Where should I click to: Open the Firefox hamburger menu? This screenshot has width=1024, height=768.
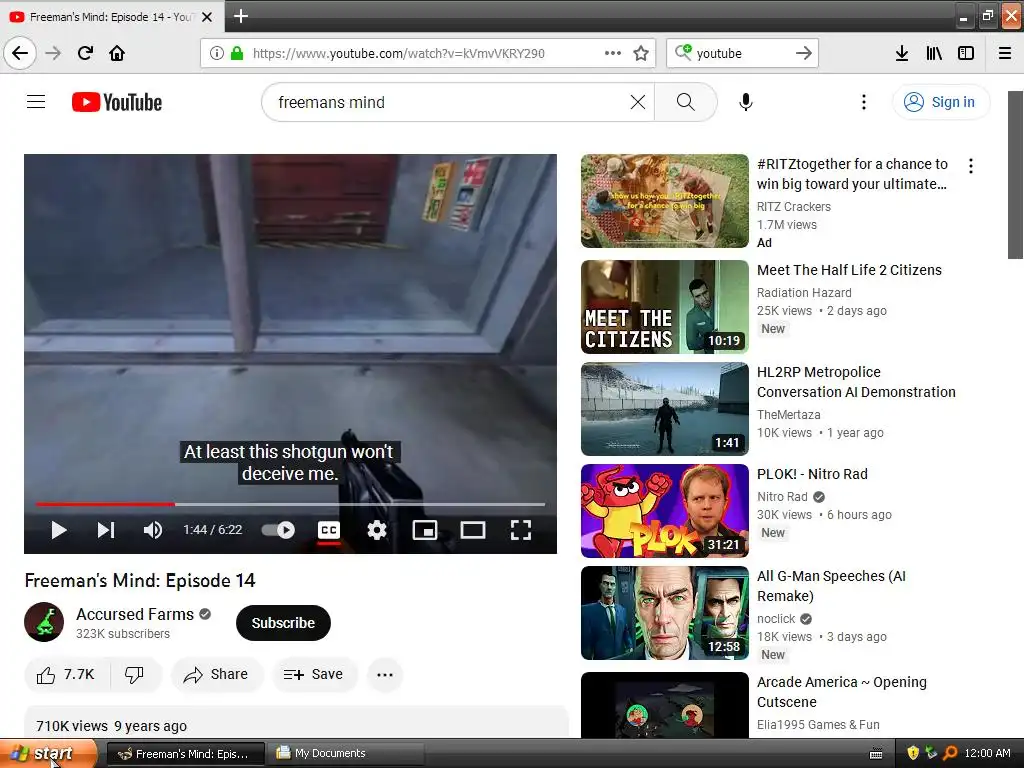pos(1005,53)
